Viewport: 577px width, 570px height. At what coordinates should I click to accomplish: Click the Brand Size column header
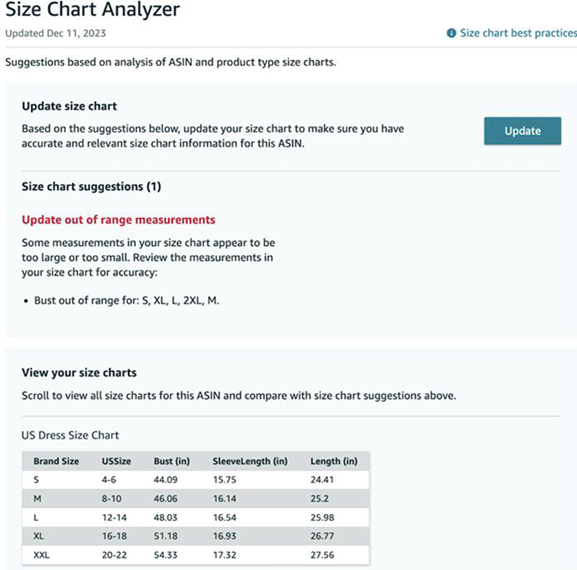[56, 461]
